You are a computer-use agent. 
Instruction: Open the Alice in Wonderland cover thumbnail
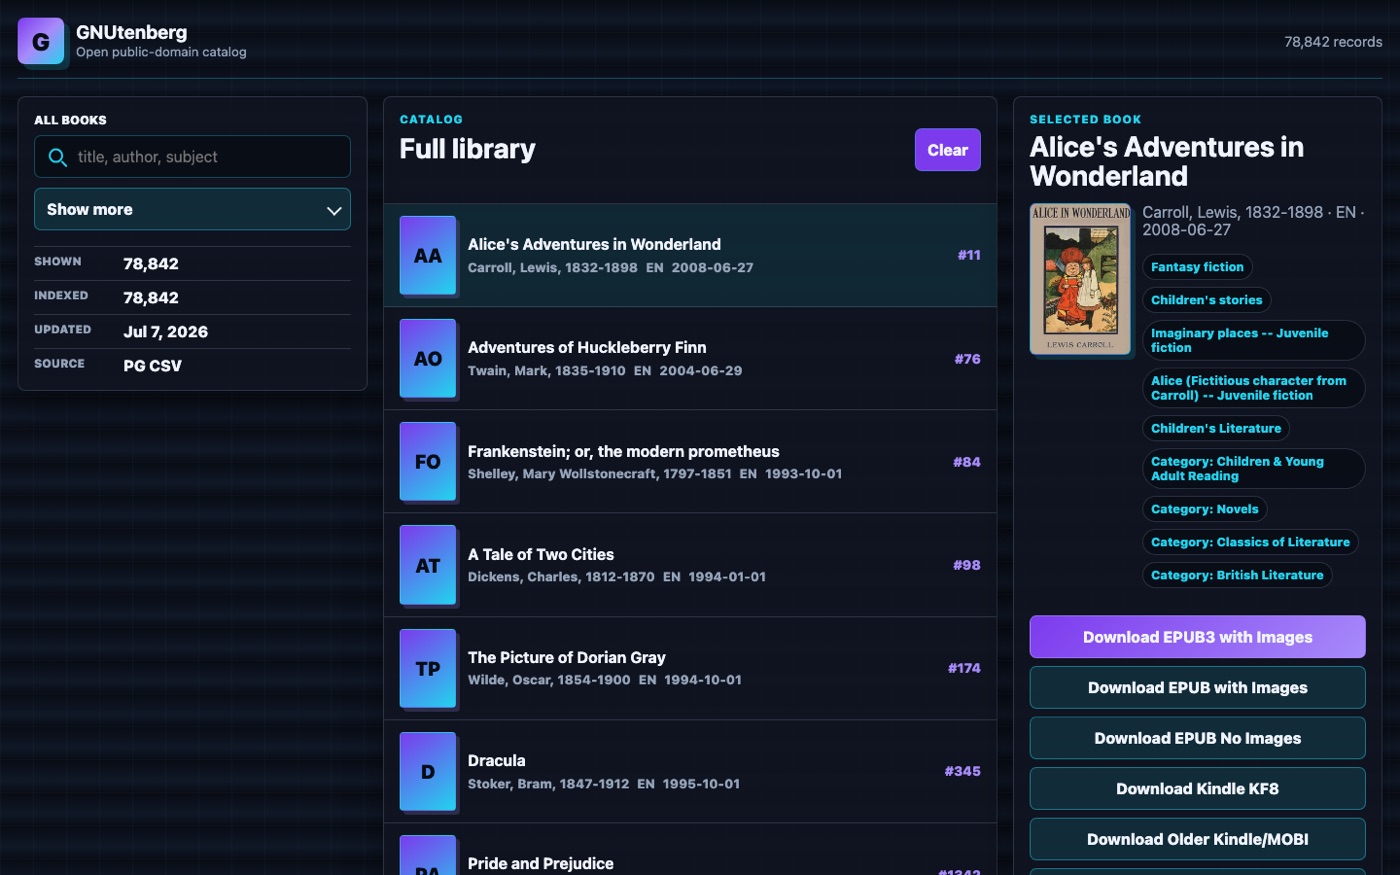coord(1080,279)
